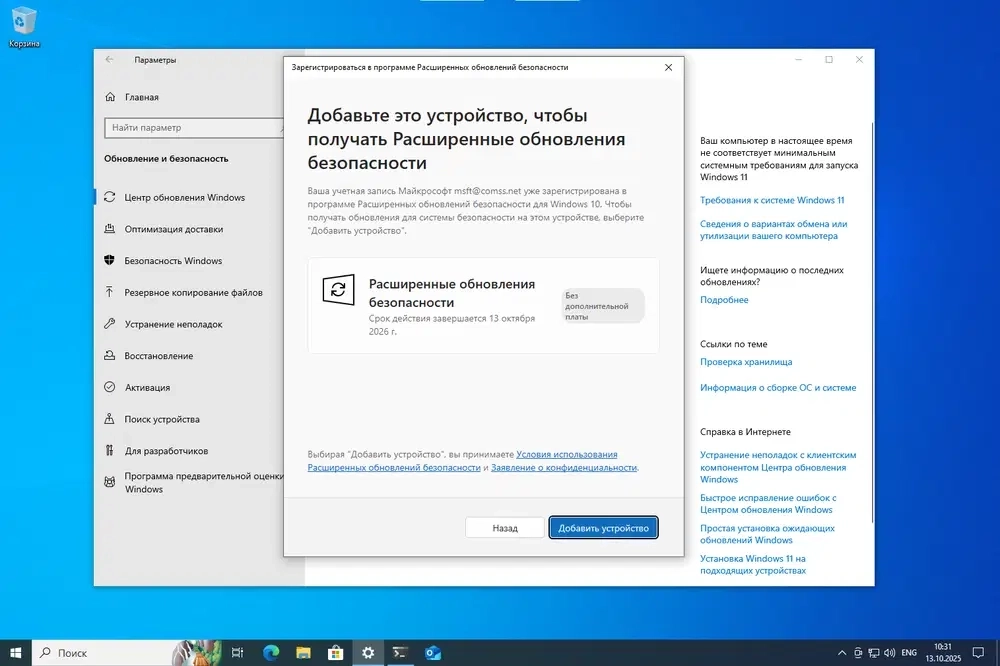
Task: Select the File backup menu item
Action: pyautogui.click(x=193, y=293)
